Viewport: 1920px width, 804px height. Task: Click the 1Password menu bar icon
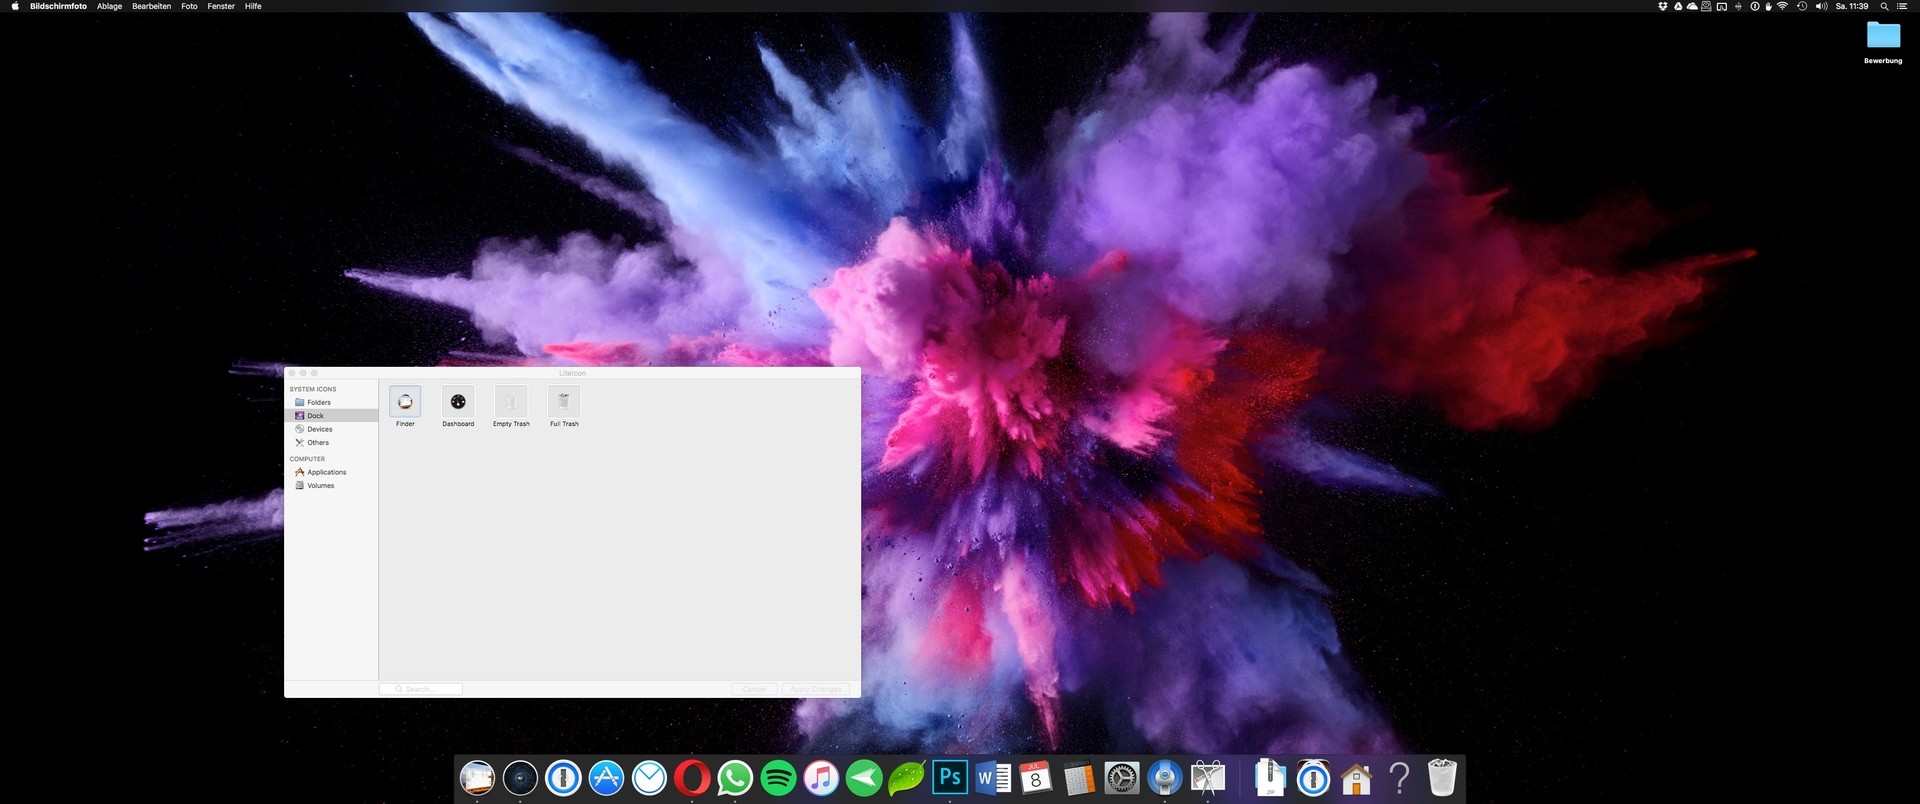pos(1754,6)
